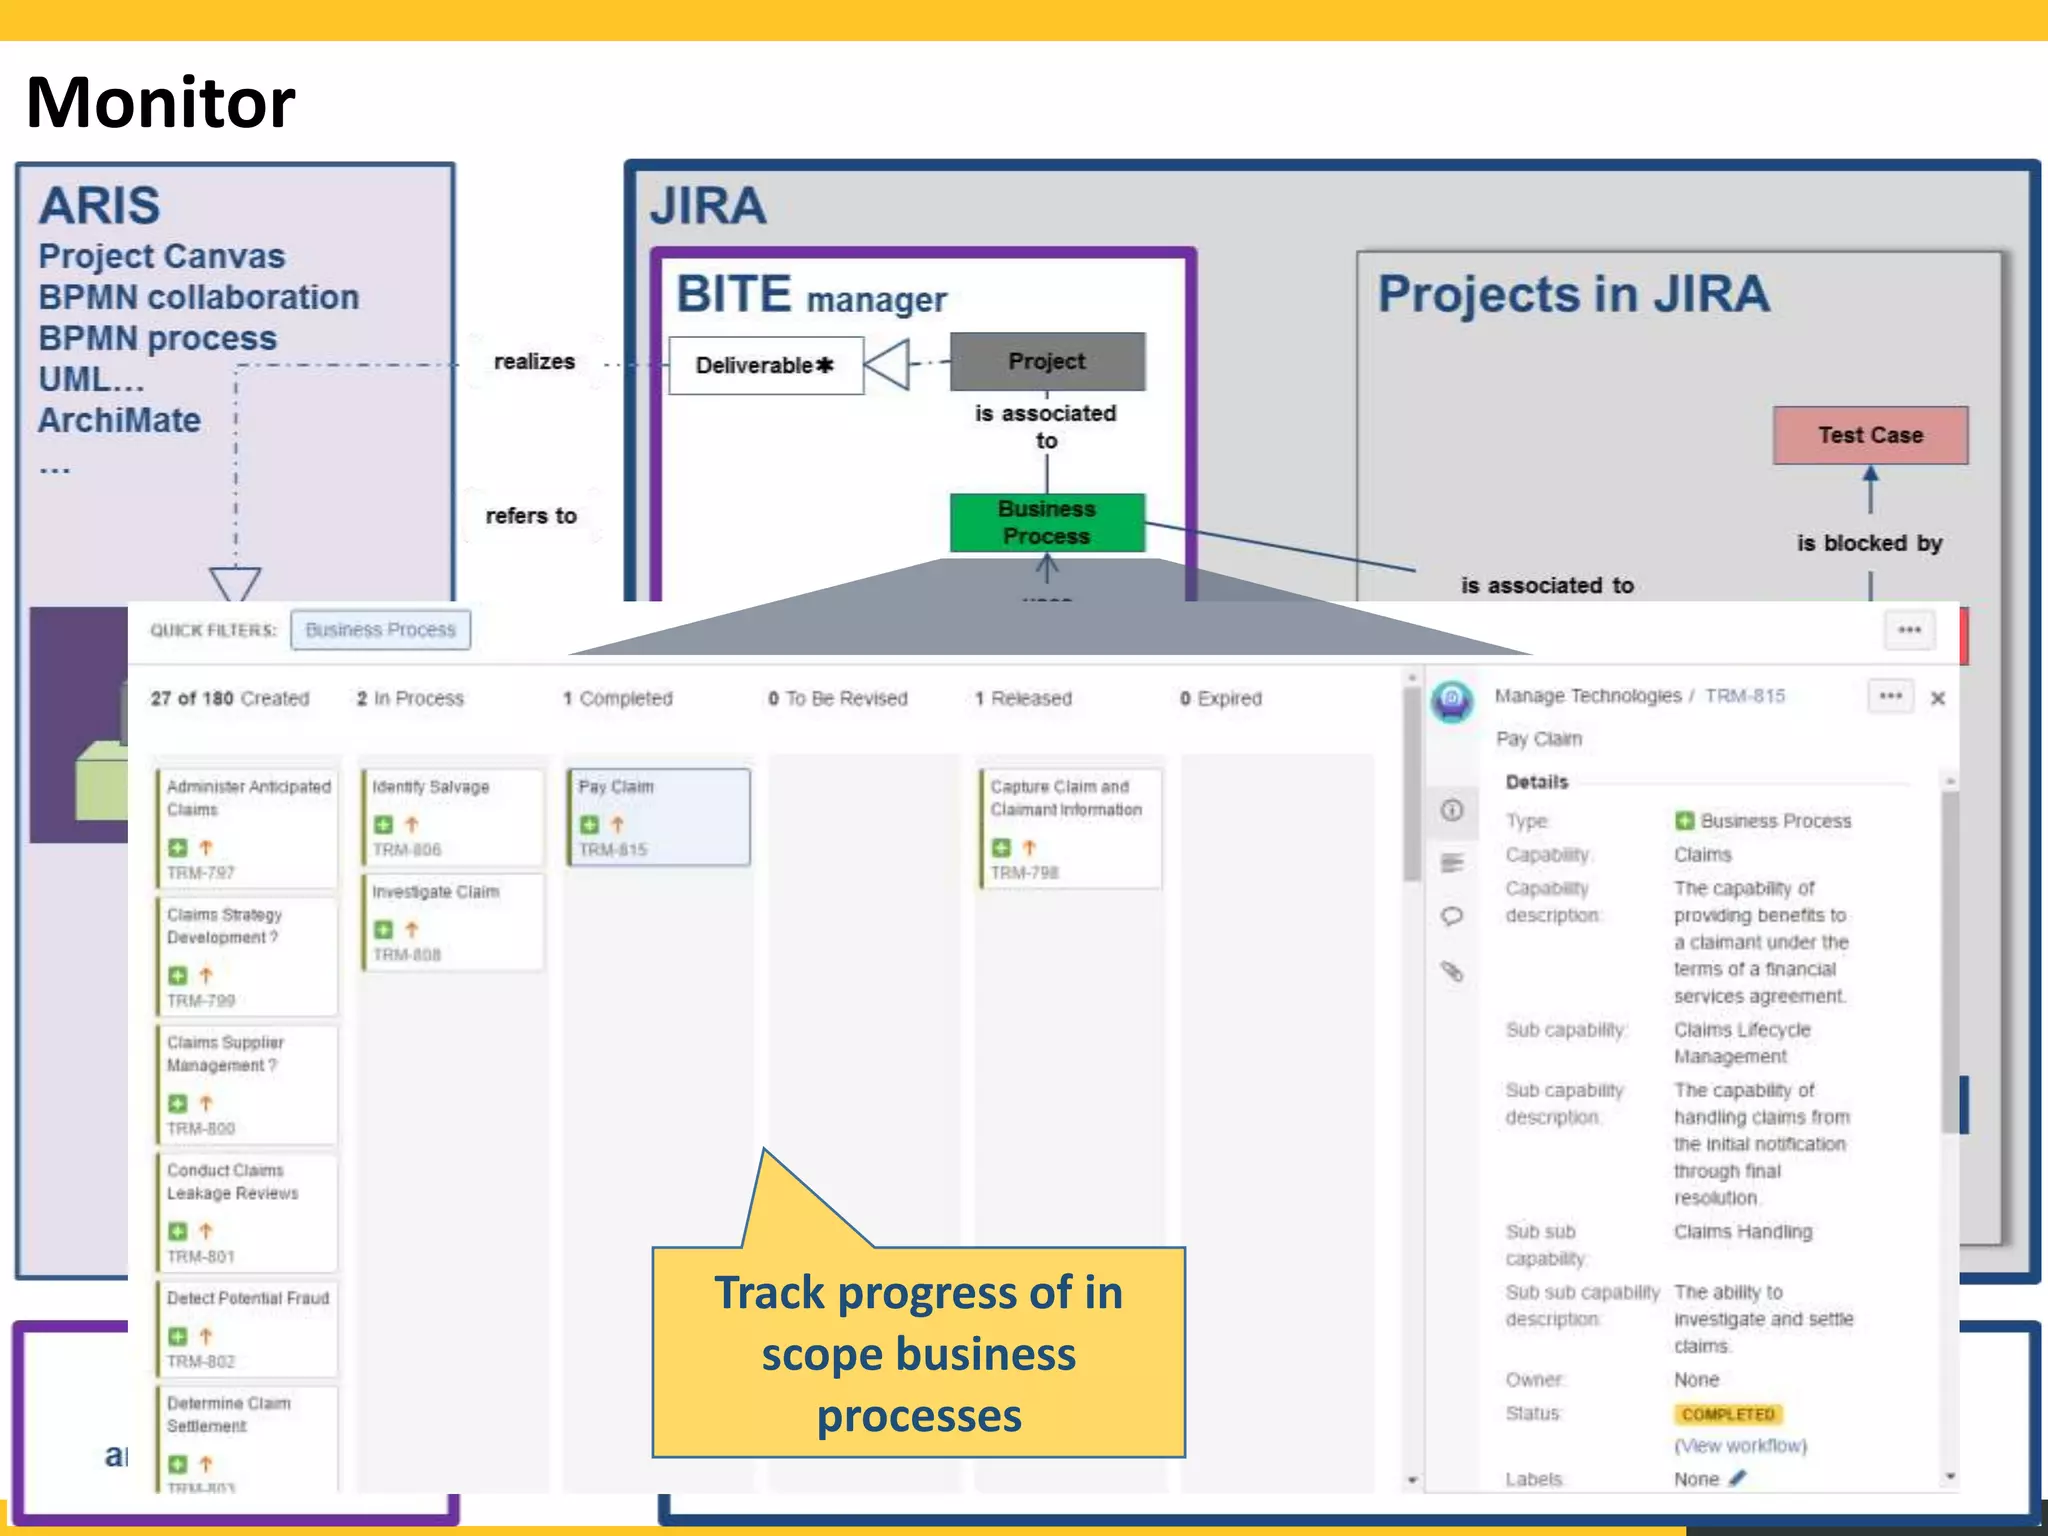The width and height of the screenshot is (2048, 1536).
Task: Toggle the Business Process quick filter
Action: 380,630
